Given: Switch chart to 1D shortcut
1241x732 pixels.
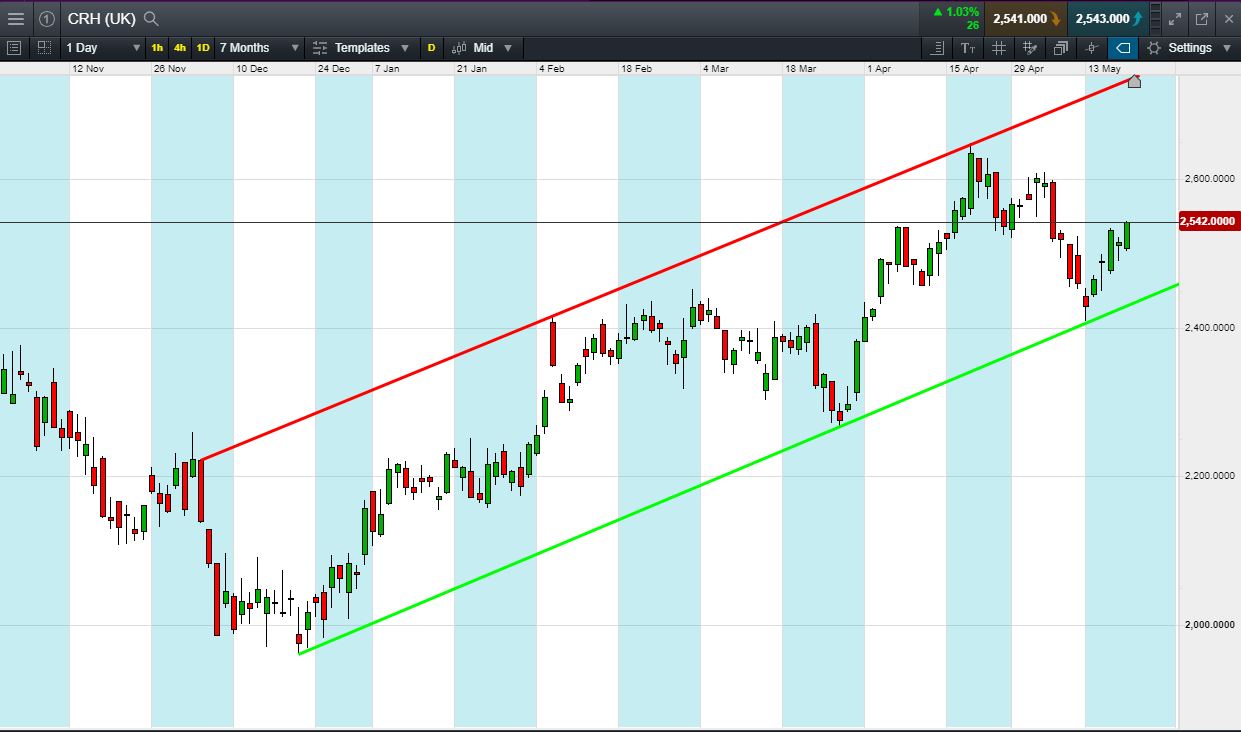Looking at the screenshot, I should [x=203, y=47].
